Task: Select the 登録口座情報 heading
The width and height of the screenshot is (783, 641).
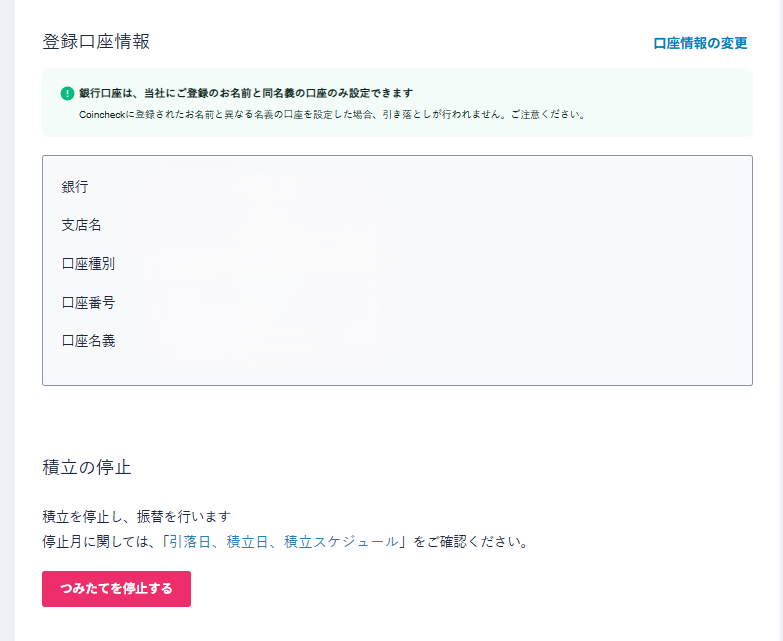Action: point(96,41)
